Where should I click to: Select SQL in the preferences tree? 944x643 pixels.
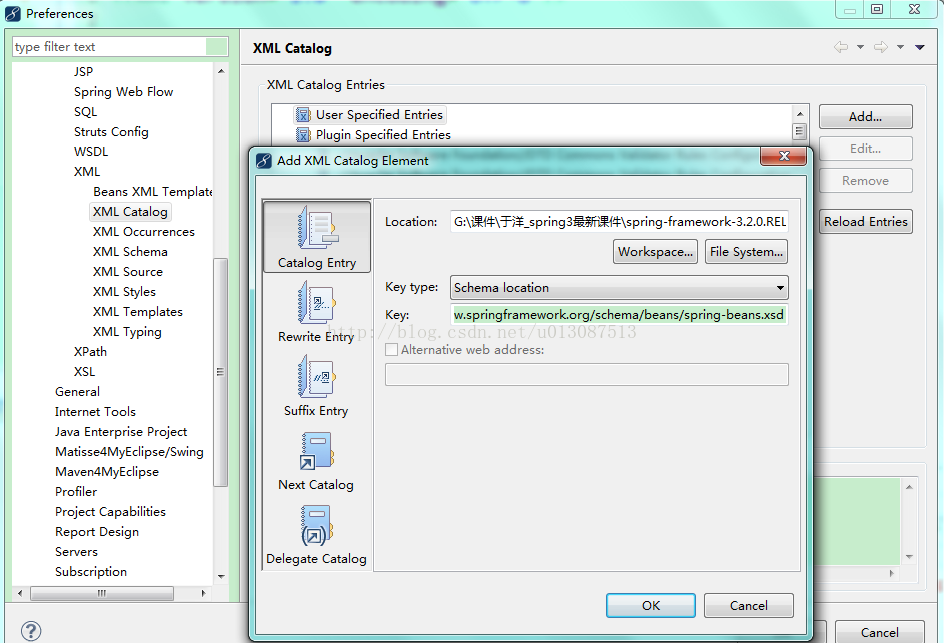[85, 111]
